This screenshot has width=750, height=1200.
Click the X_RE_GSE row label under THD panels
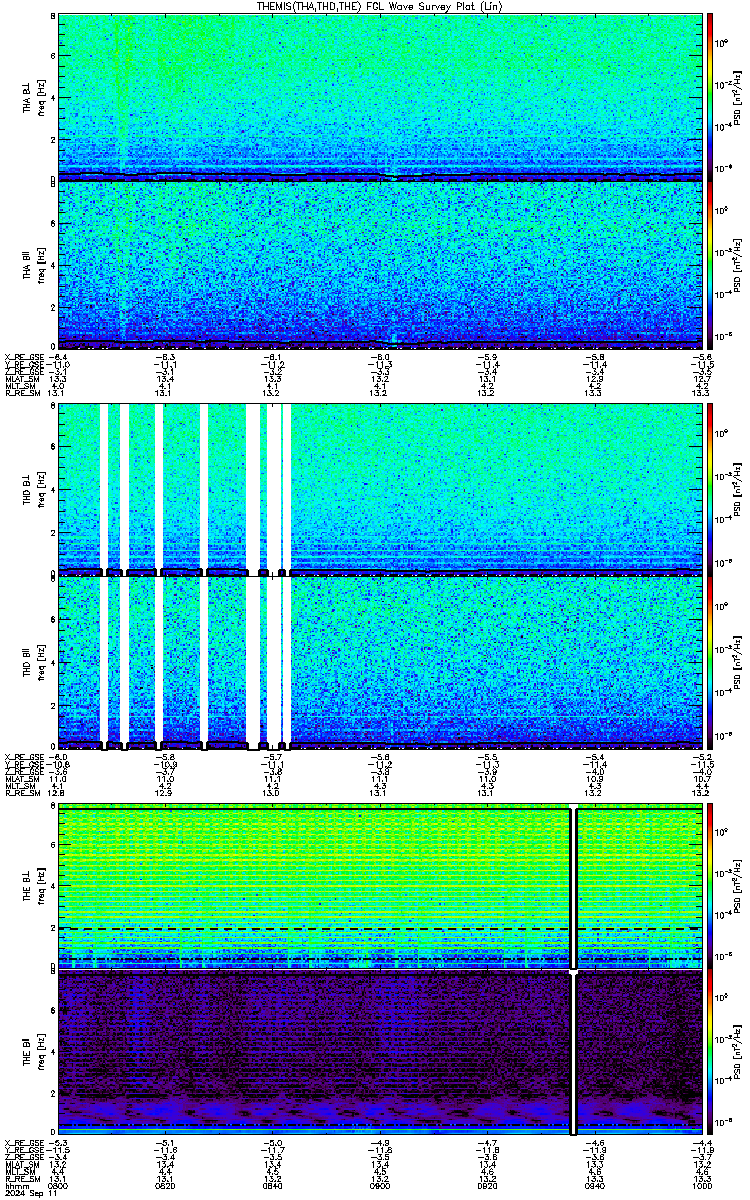[x=23, y=756]
